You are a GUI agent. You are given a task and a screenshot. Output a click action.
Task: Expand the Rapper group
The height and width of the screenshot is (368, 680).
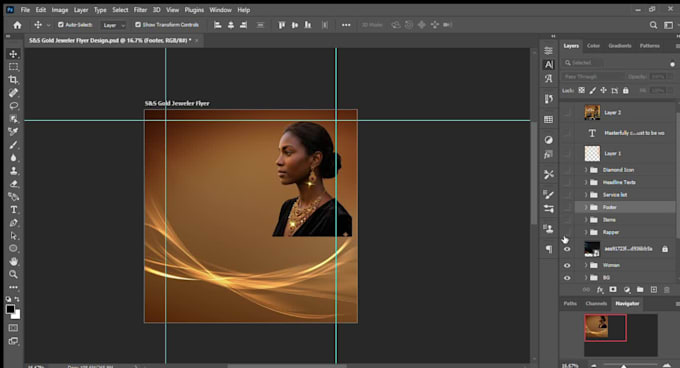click(586, 233)
